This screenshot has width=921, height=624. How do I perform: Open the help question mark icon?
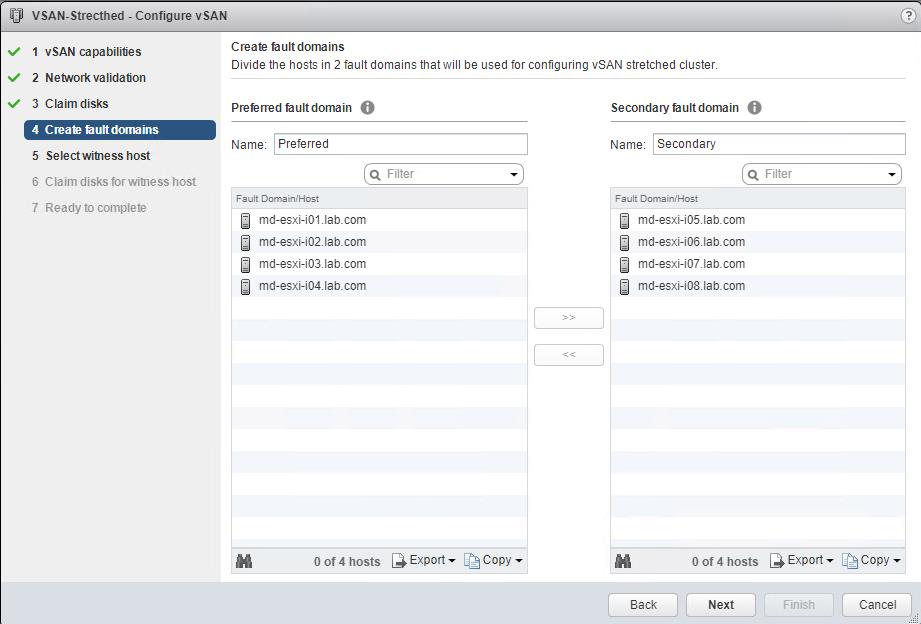908,16
